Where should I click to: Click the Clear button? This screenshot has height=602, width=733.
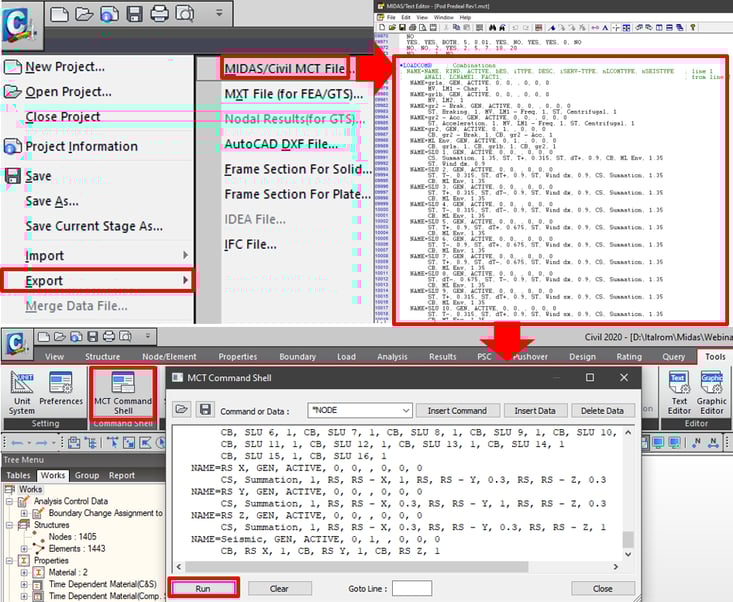(x=279, y=588)
